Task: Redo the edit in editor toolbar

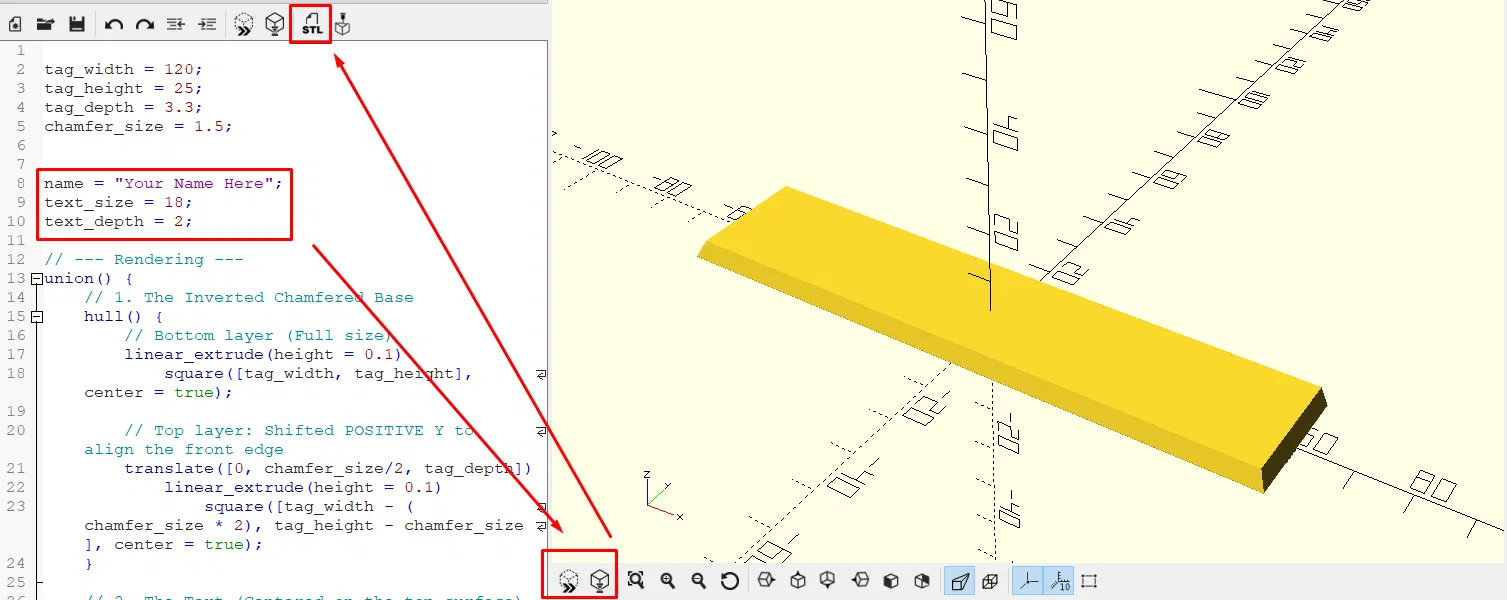Action: [145, 24]
